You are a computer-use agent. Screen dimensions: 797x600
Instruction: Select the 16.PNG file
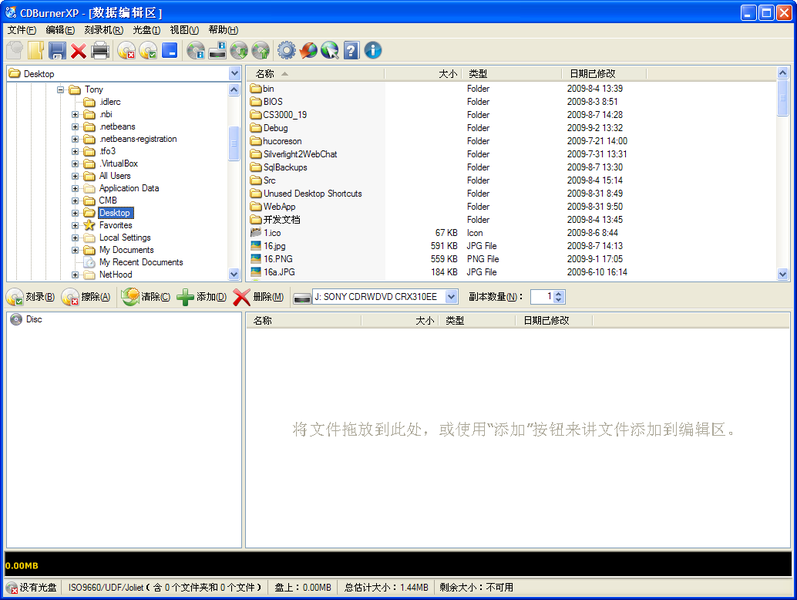278,259
